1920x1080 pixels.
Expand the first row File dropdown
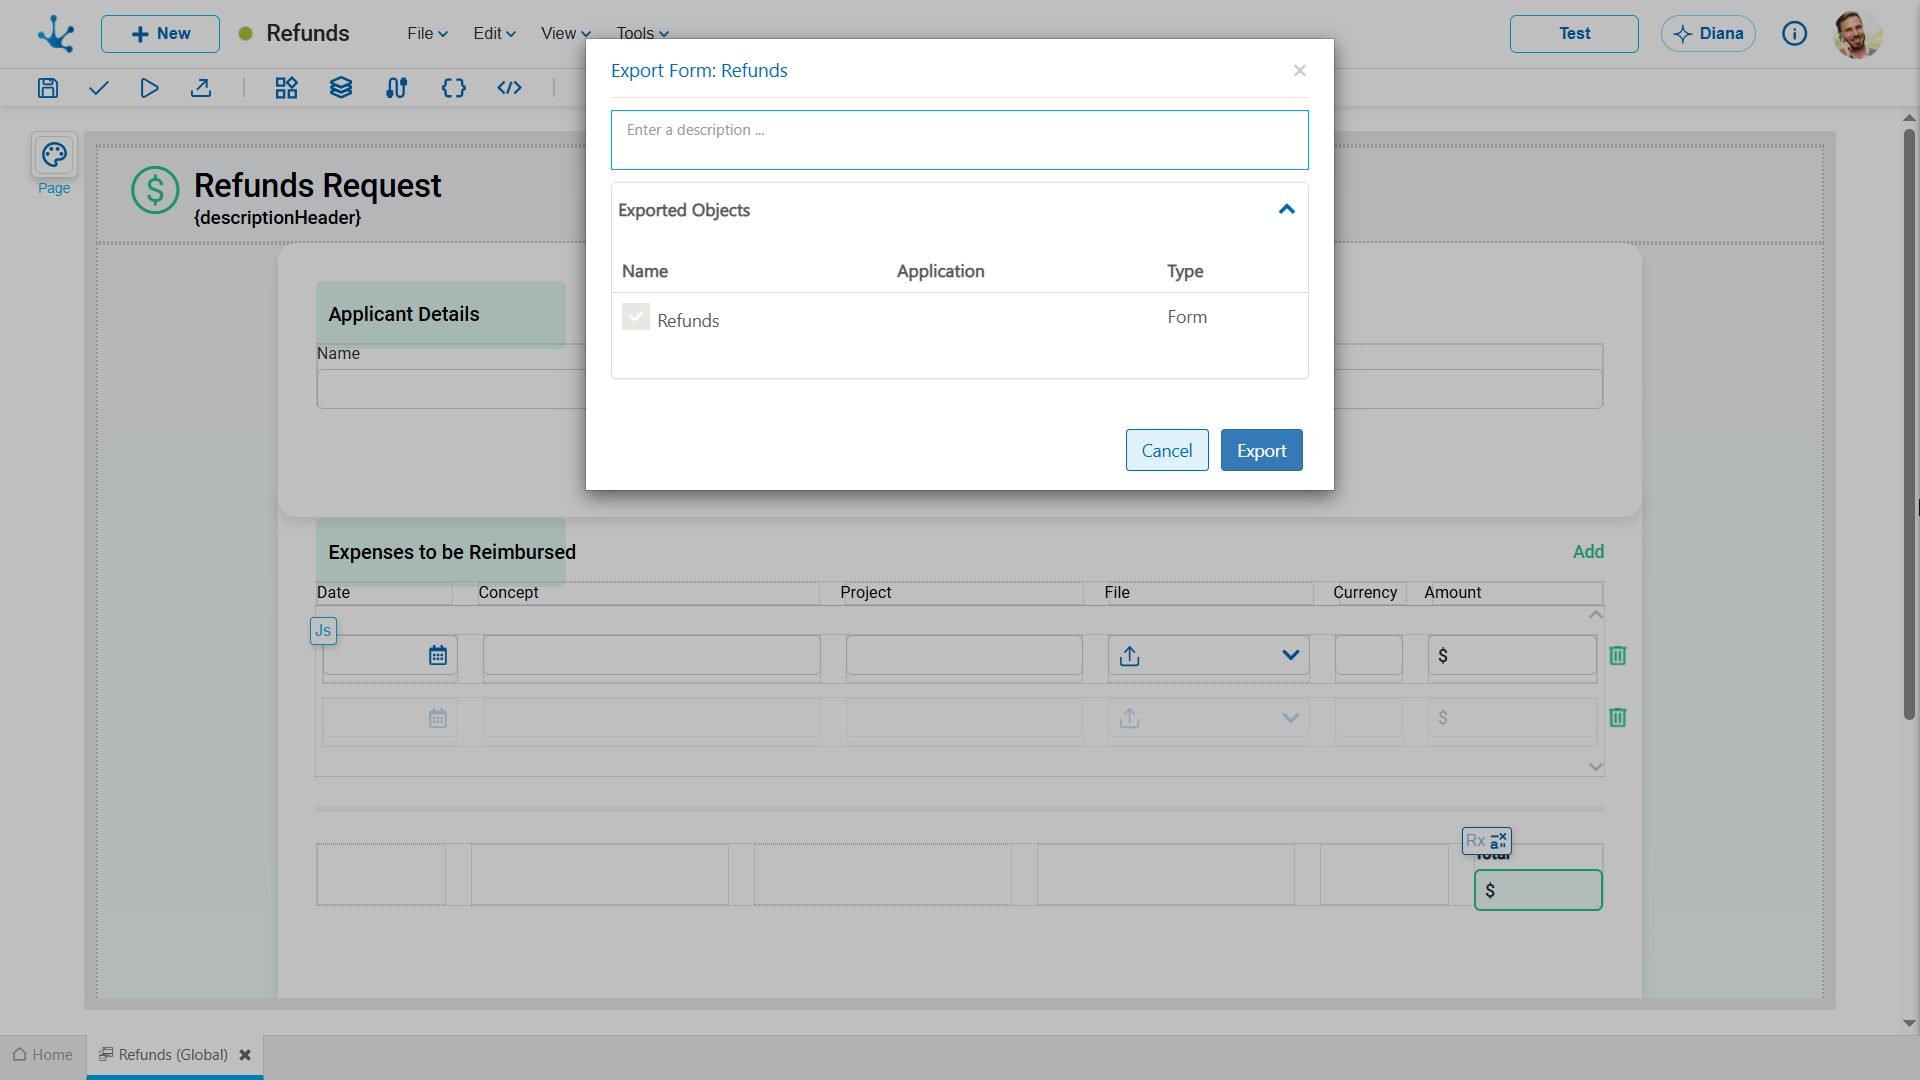[x=1291, y=656]
